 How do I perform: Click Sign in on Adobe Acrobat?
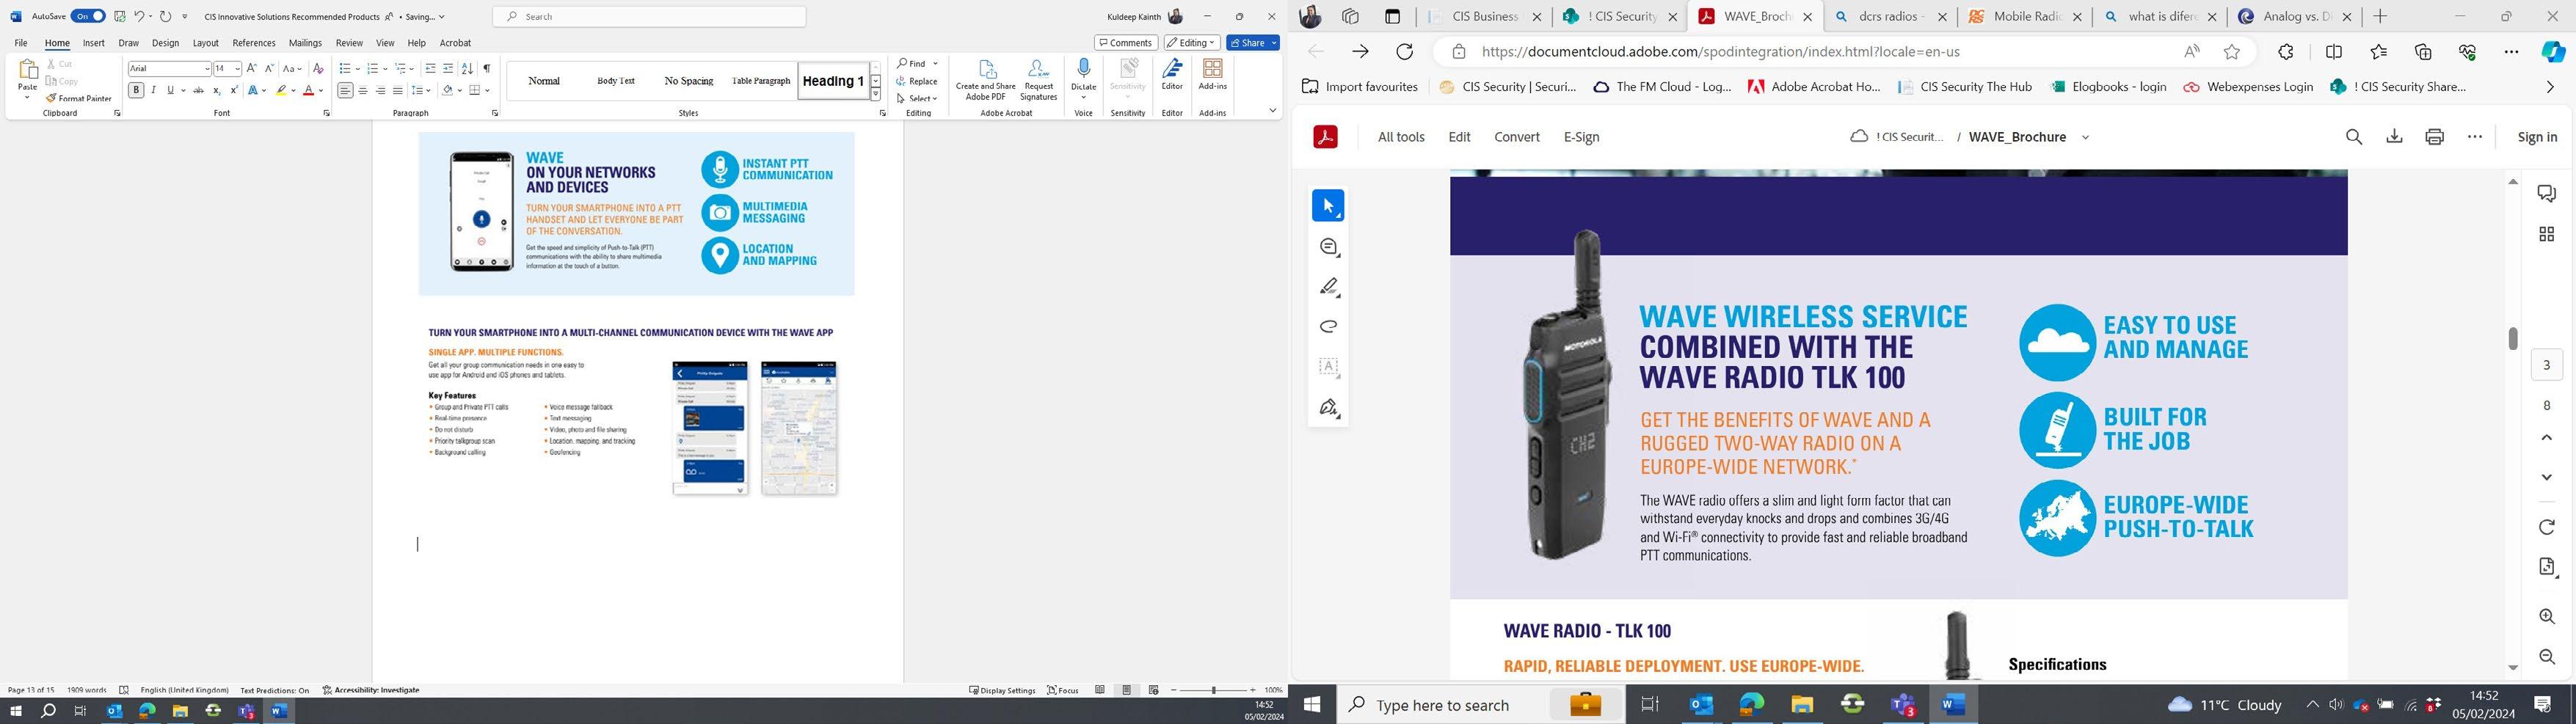pos(2537,137)
